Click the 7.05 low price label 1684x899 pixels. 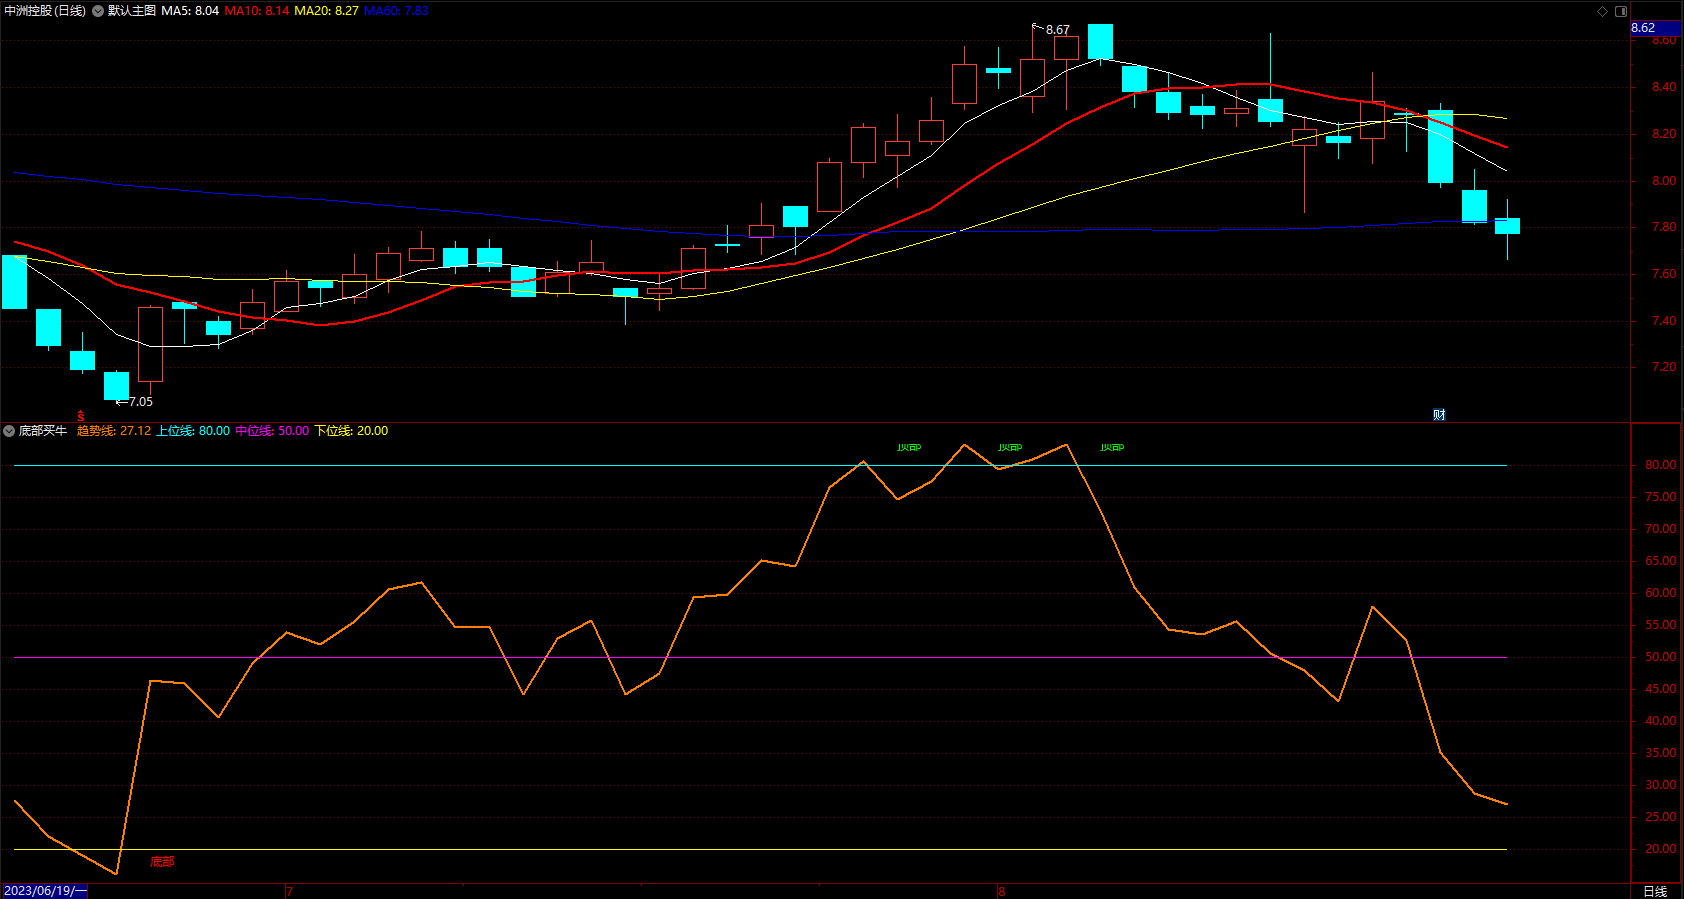[140, 402]
